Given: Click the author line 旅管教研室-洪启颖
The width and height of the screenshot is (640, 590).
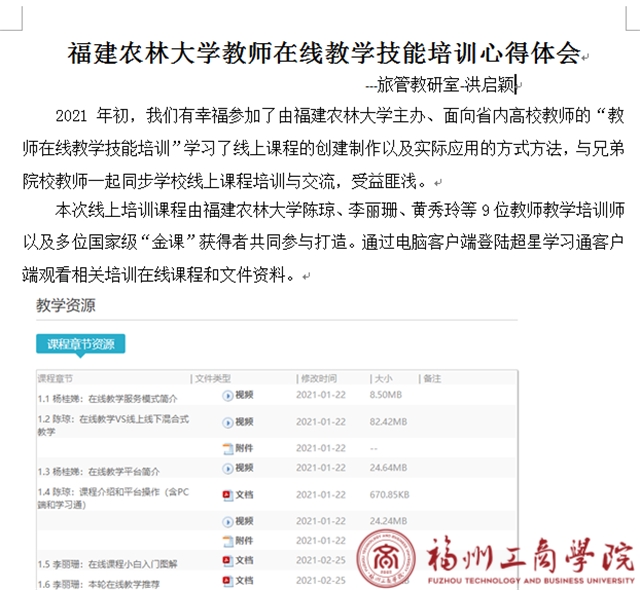Looking at the screenshot, I should coord(441,85).
